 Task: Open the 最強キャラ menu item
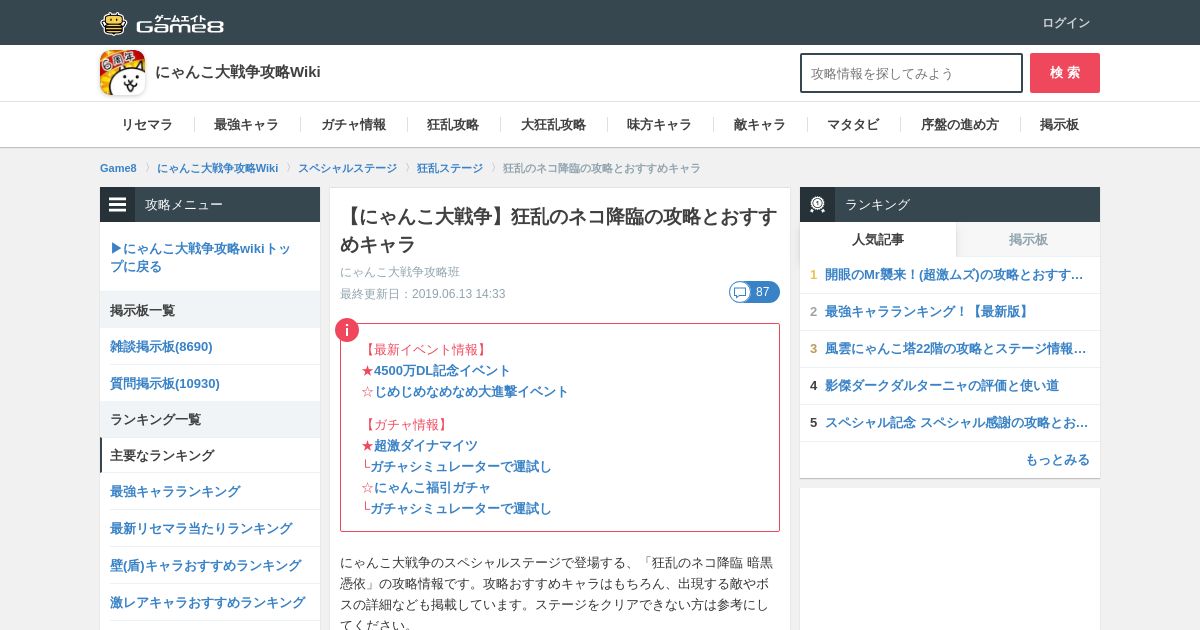[246, 125]
